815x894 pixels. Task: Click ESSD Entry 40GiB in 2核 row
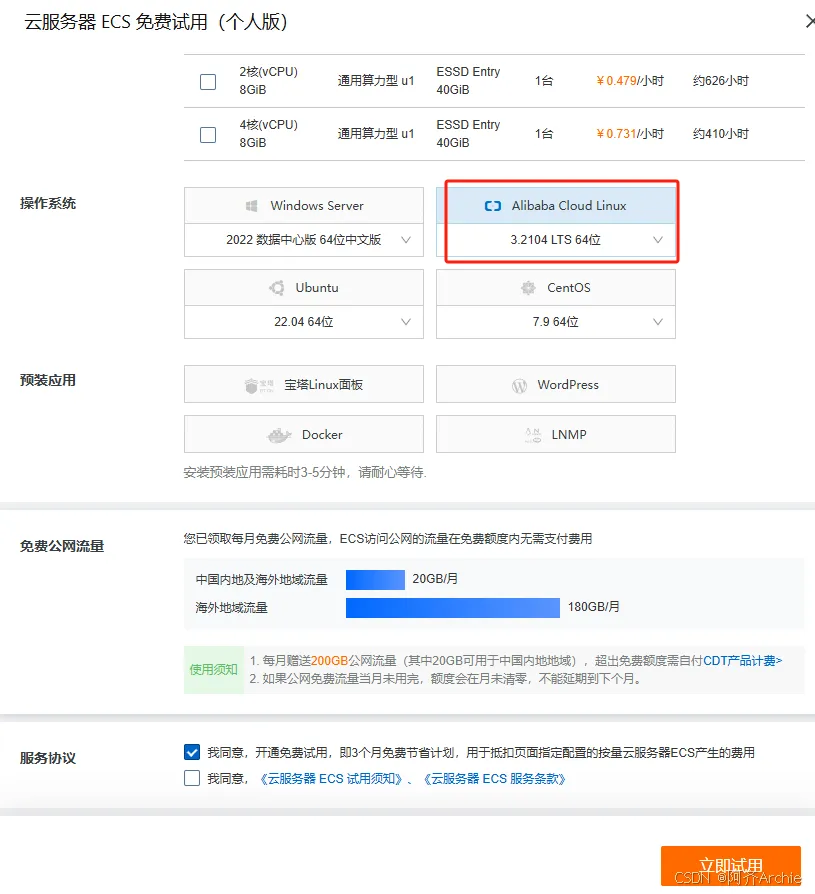468,81
